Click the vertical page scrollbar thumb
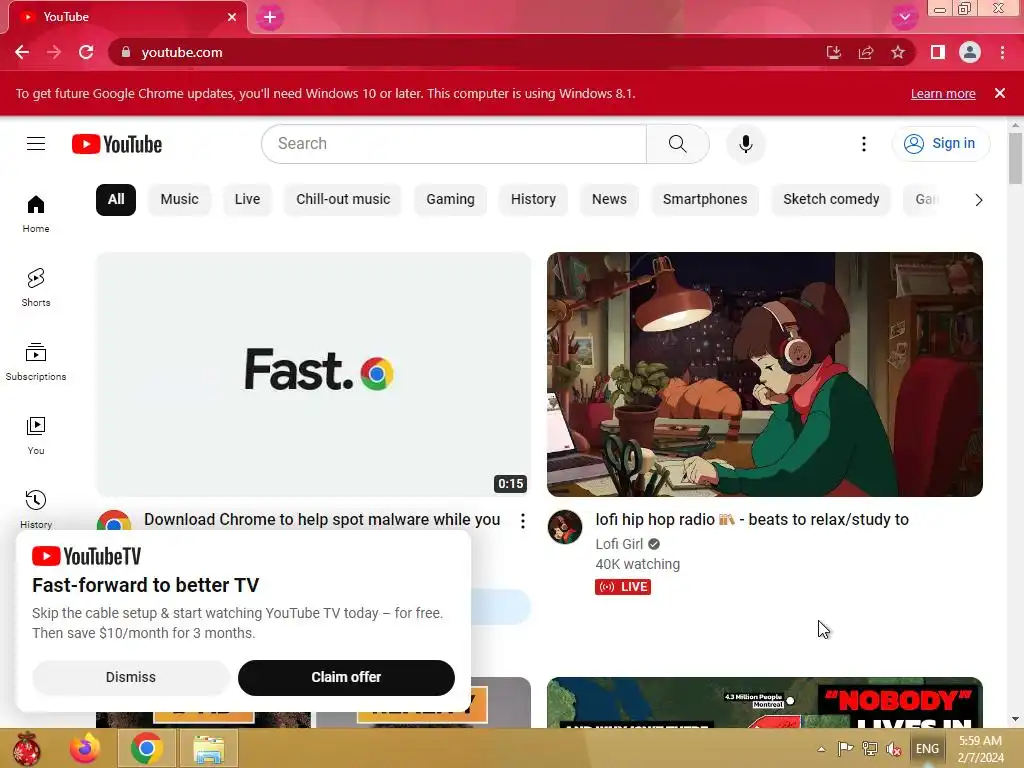The width and height of the screenshot is (1024, 768). pyautogui.click(x=1015, y=159)
